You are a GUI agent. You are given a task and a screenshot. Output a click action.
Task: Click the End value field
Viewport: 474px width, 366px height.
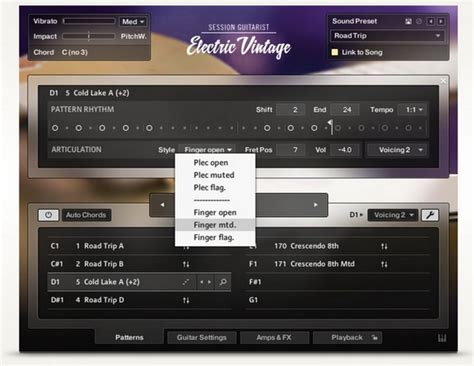pyautogui.click(x=345, y=110)
